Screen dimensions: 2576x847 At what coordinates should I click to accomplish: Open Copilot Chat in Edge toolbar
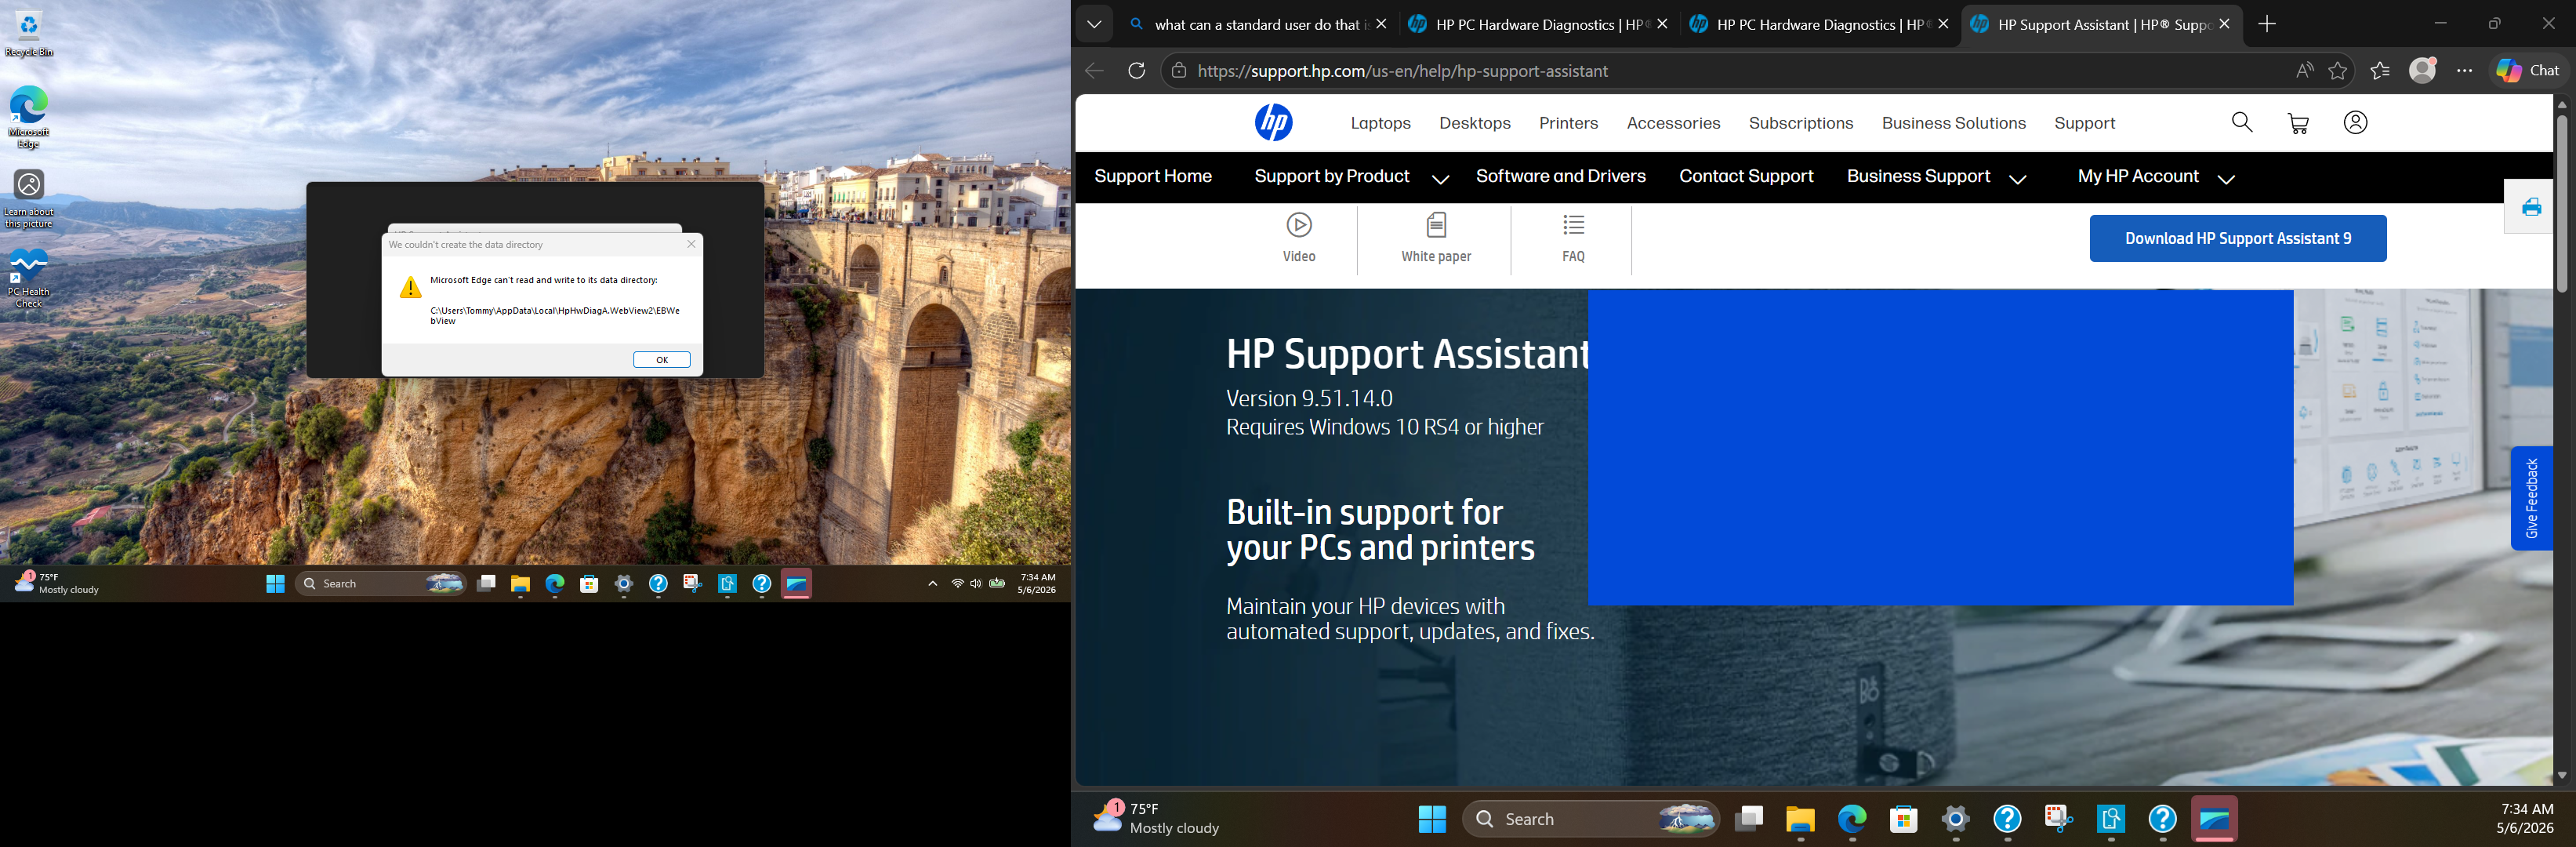click(2528, 71)
